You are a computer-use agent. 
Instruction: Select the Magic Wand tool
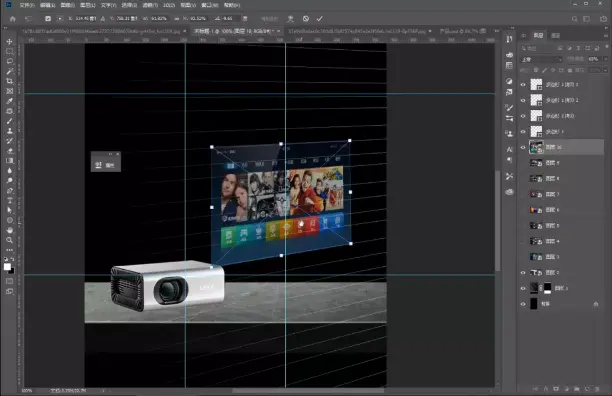pyautogui.click(x=9, y=71)
